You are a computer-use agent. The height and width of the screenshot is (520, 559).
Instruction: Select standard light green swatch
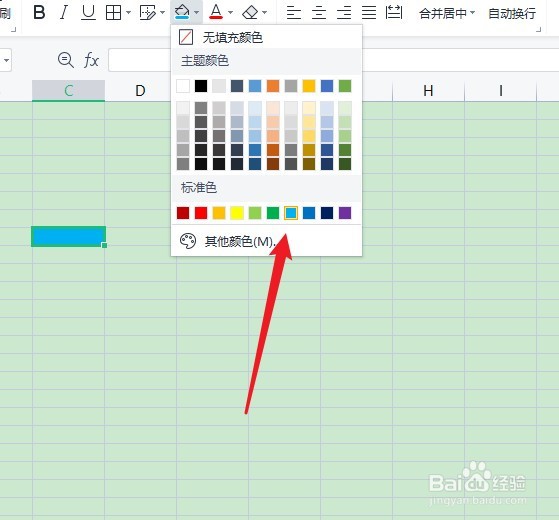pyautogui.click(x=255, y=213)
